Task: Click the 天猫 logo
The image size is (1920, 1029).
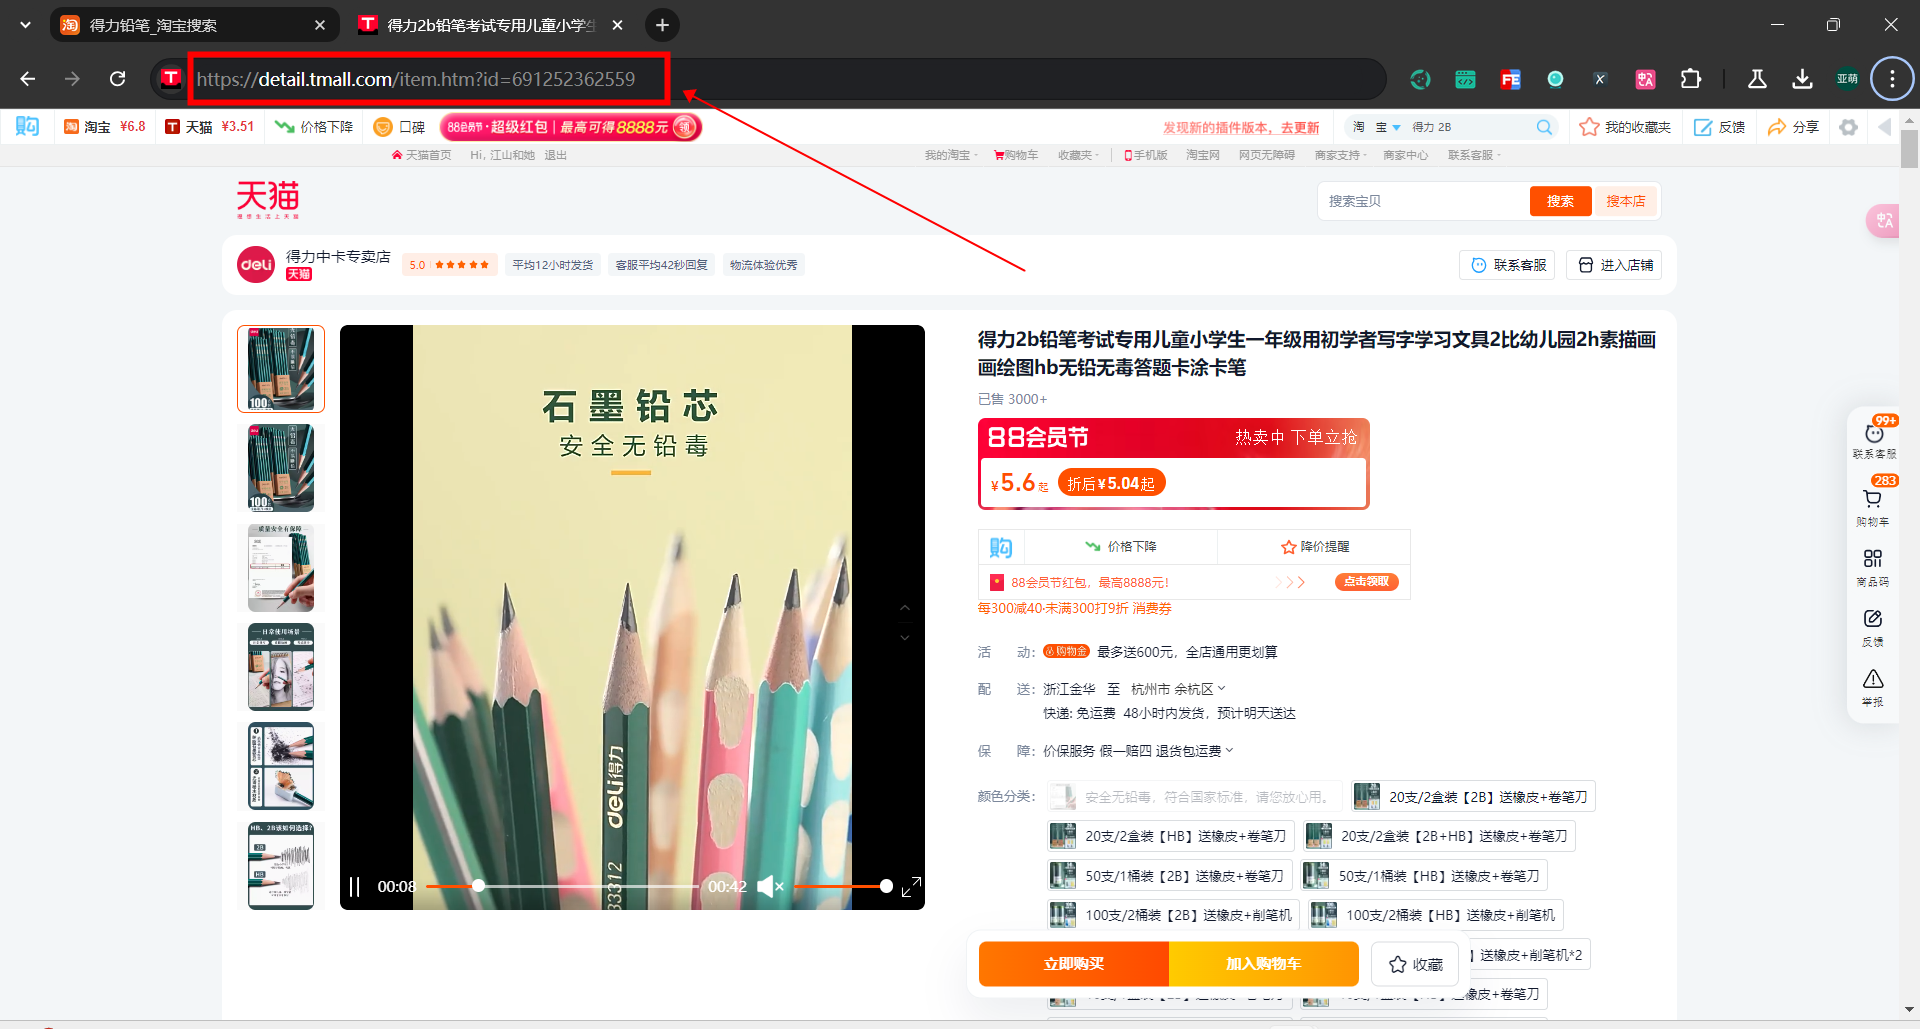Action: click(x=268, y=199)
